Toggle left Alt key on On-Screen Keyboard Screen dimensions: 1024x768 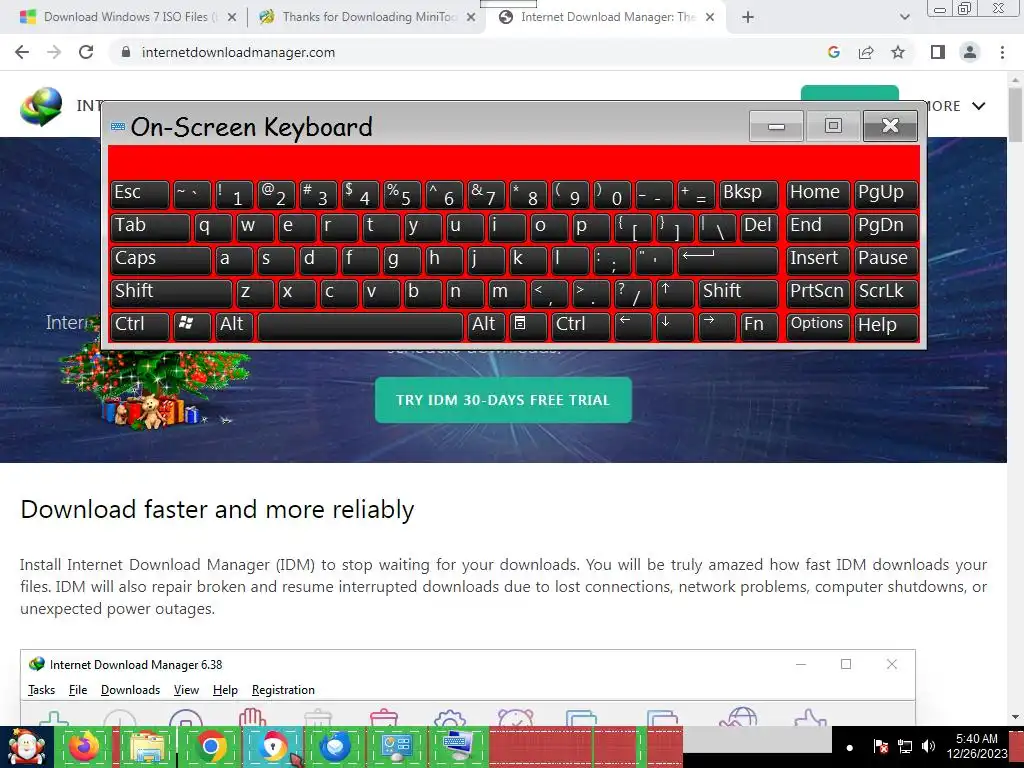234,325
